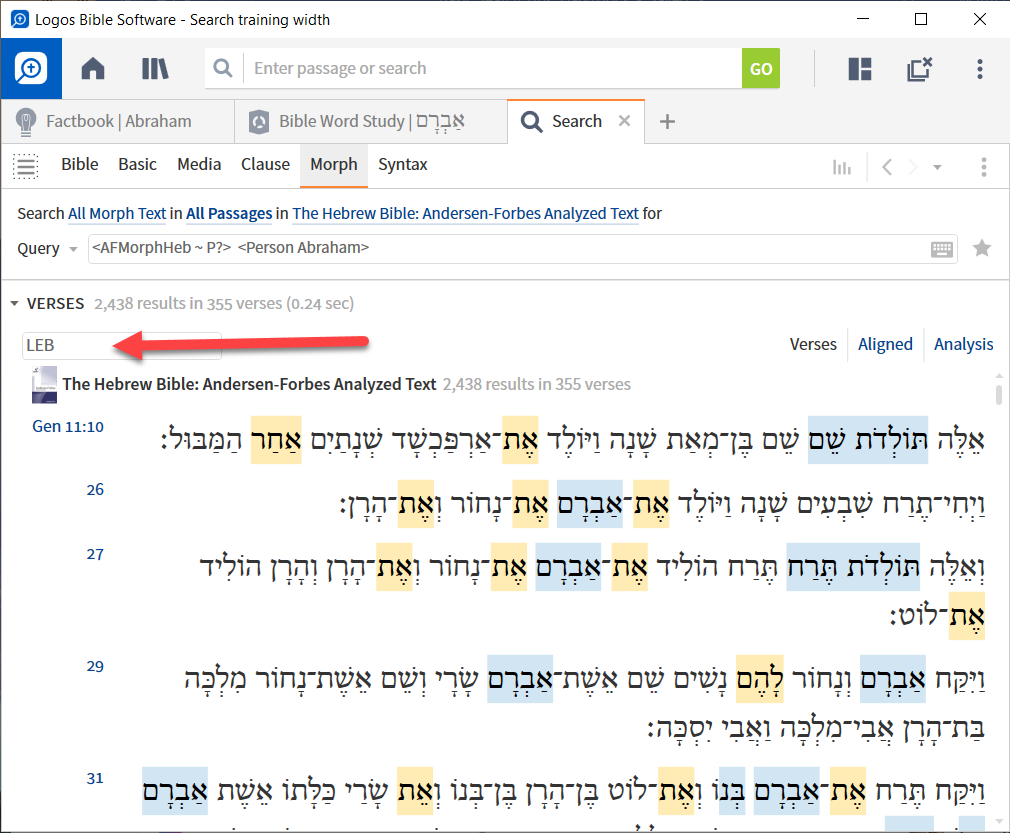Open the on-screen keyboard icon in query
This screenshot has width=1010, height=833.
tap(942, 249)
